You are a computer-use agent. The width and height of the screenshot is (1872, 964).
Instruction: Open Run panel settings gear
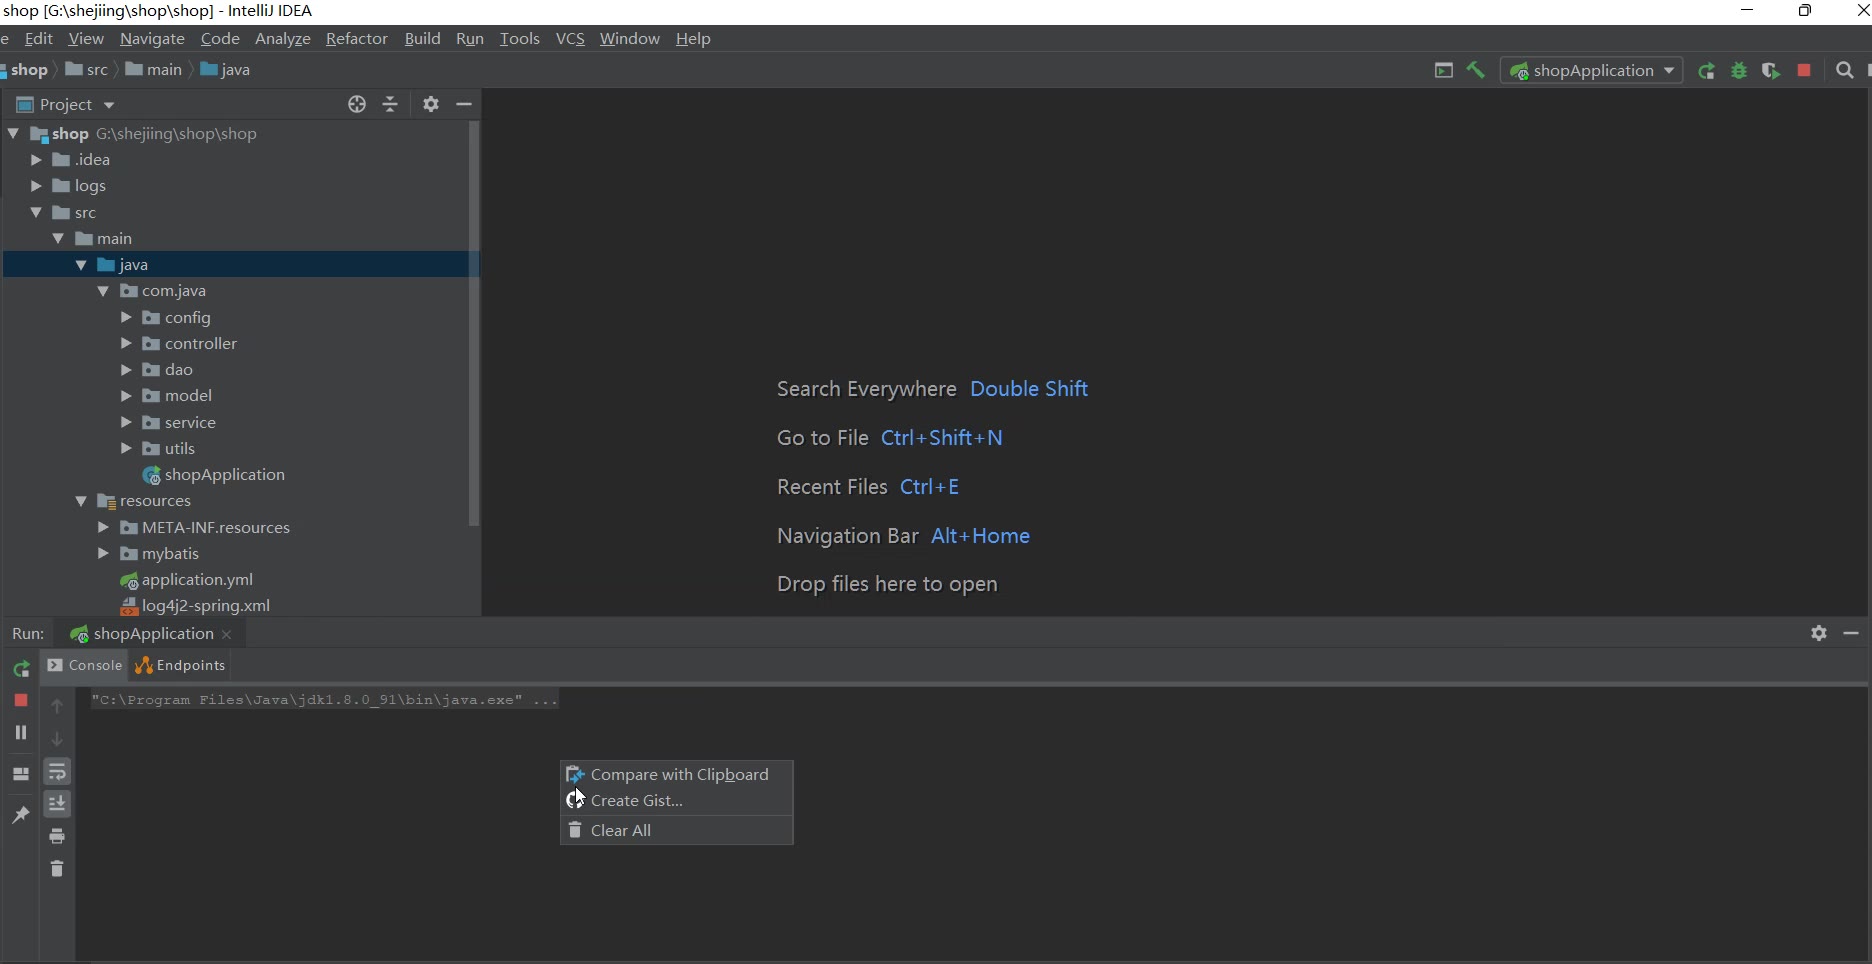(1819, 633)
